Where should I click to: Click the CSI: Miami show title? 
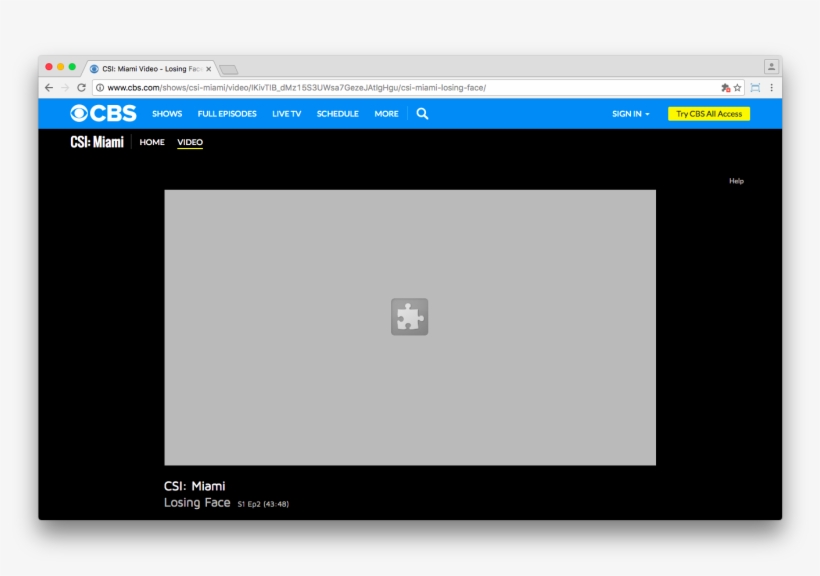coord(97,142)
